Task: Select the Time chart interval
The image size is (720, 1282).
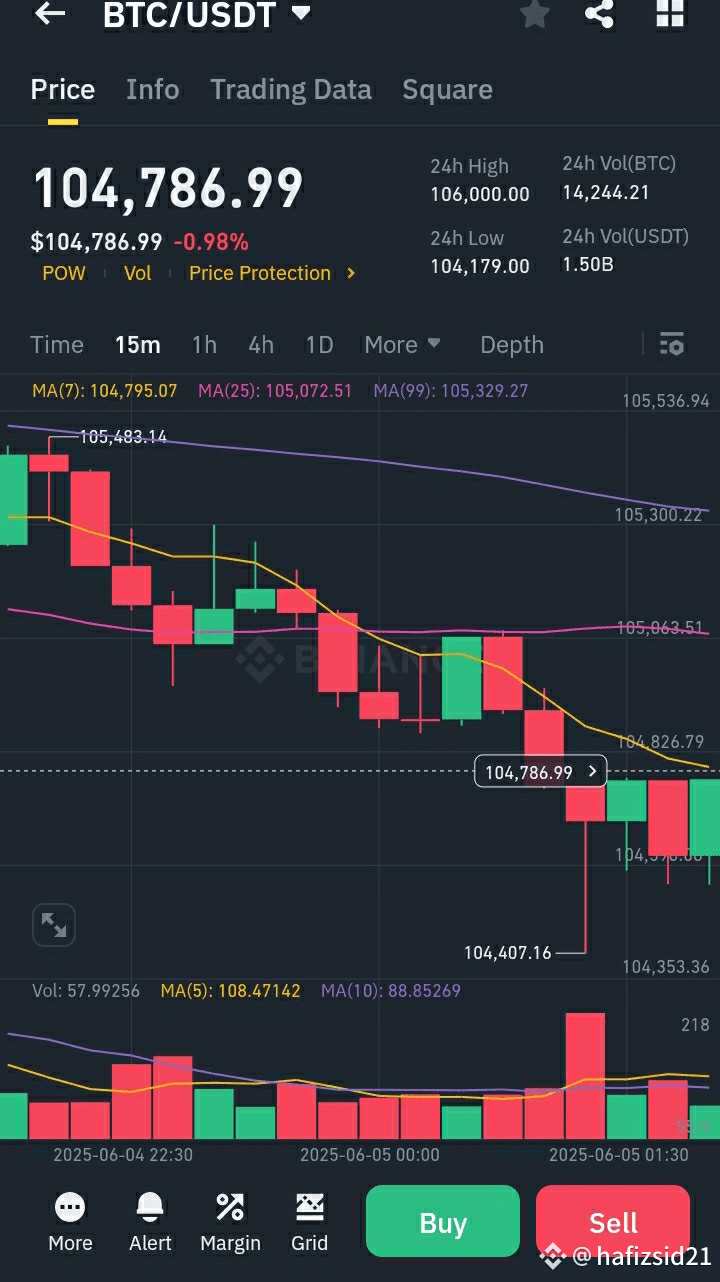Action: click(57, 345)
